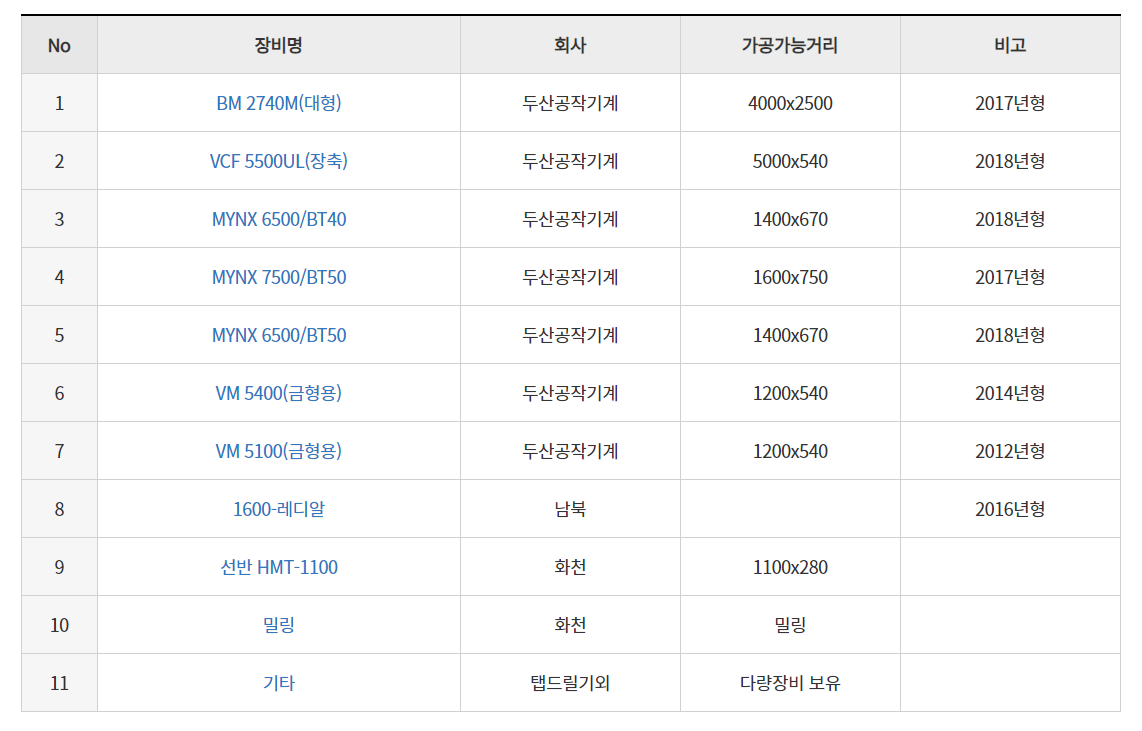Select row number 11 cell
Image resolution: width=1142 pixels, height=731 pixels.
59,683
